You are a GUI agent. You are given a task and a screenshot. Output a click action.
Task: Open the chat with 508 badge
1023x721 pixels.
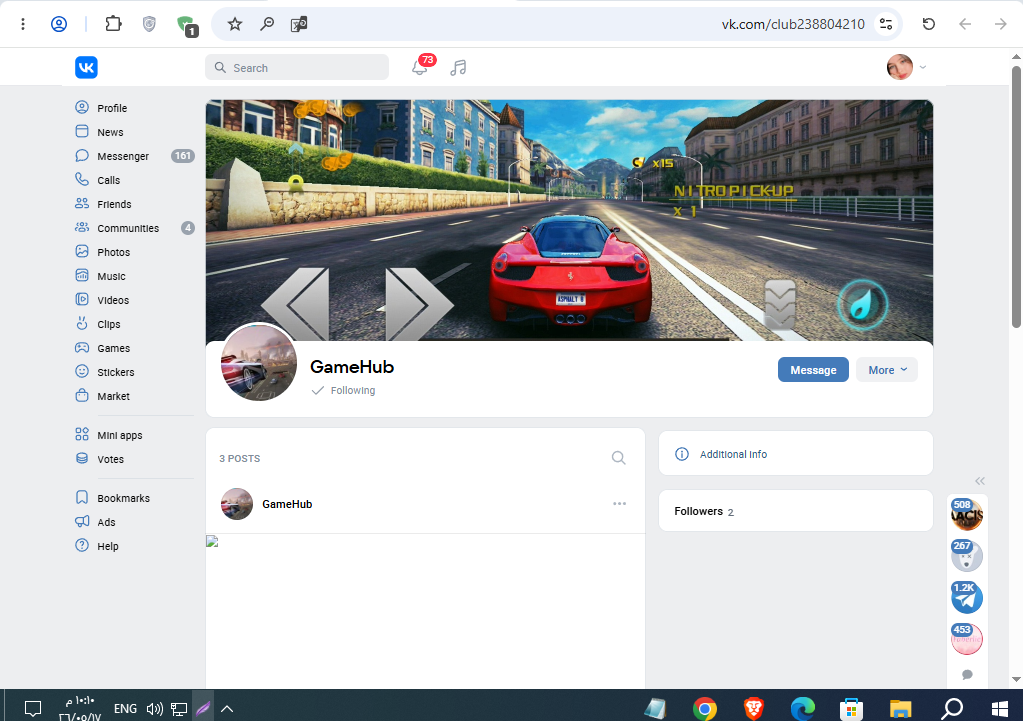967,514
